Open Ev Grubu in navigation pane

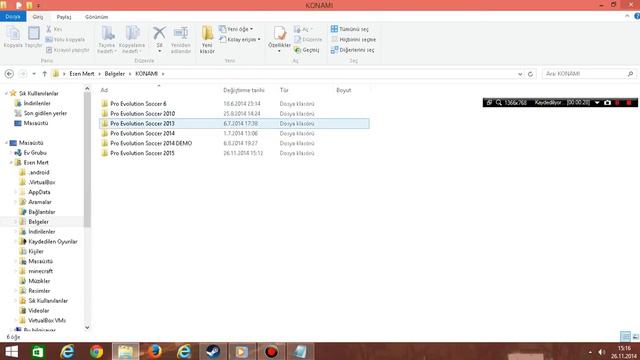(35, 153)
